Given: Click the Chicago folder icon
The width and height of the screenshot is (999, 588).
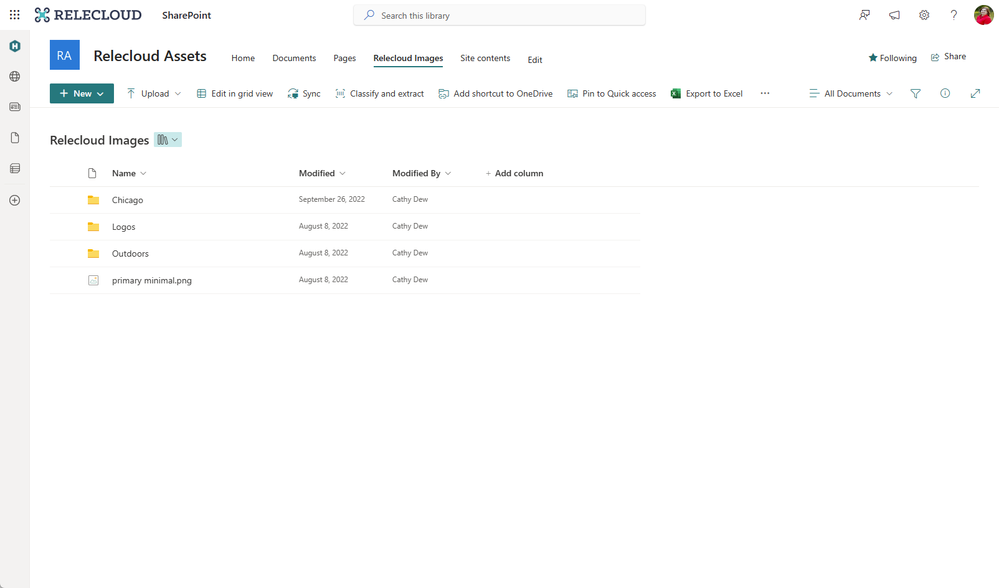Looking at the screenshot, I should pyautogui.click(x=93, y=200).
